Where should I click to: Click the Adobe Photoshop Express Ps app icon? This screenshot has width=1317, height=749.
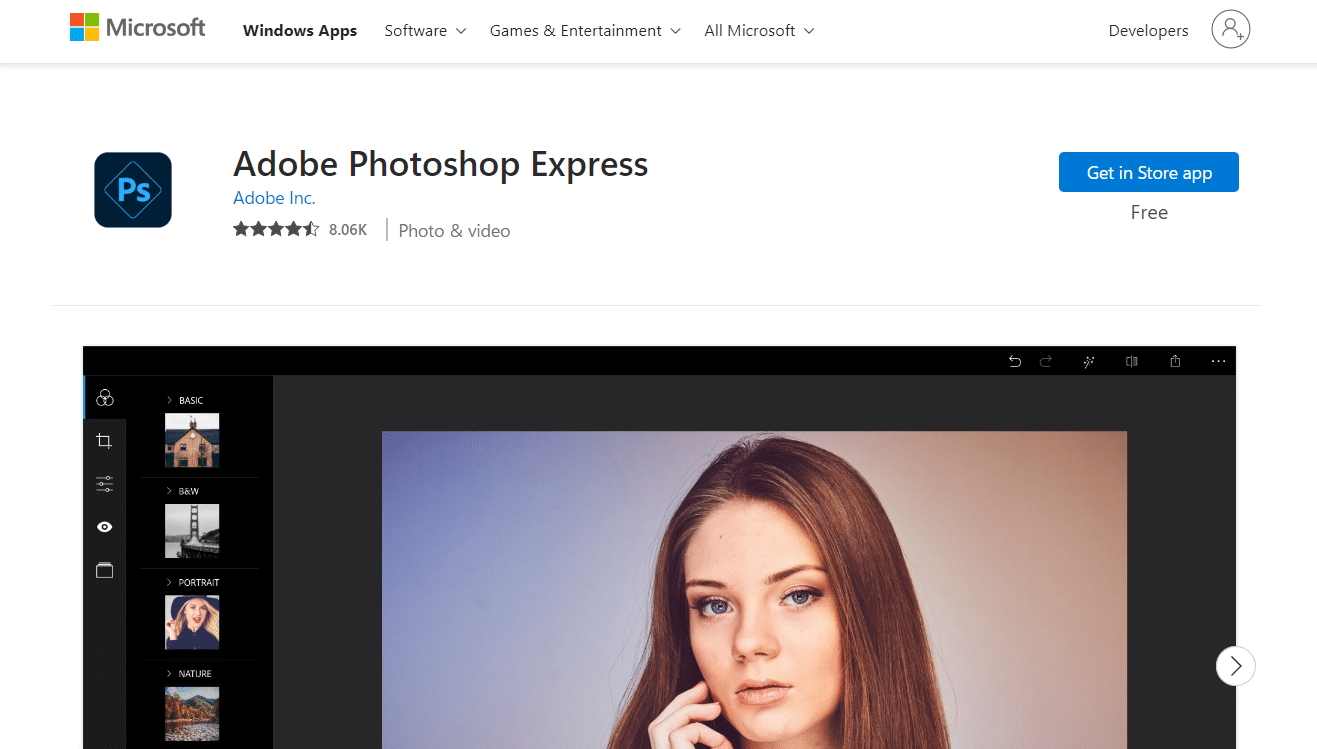[x=133, y=190]
